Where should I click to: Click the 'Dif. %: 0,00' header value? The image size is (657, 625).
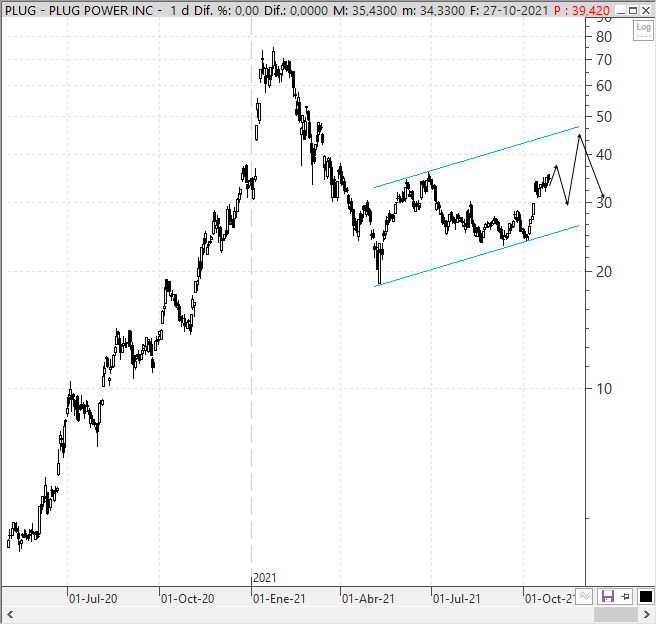[226, 10]
